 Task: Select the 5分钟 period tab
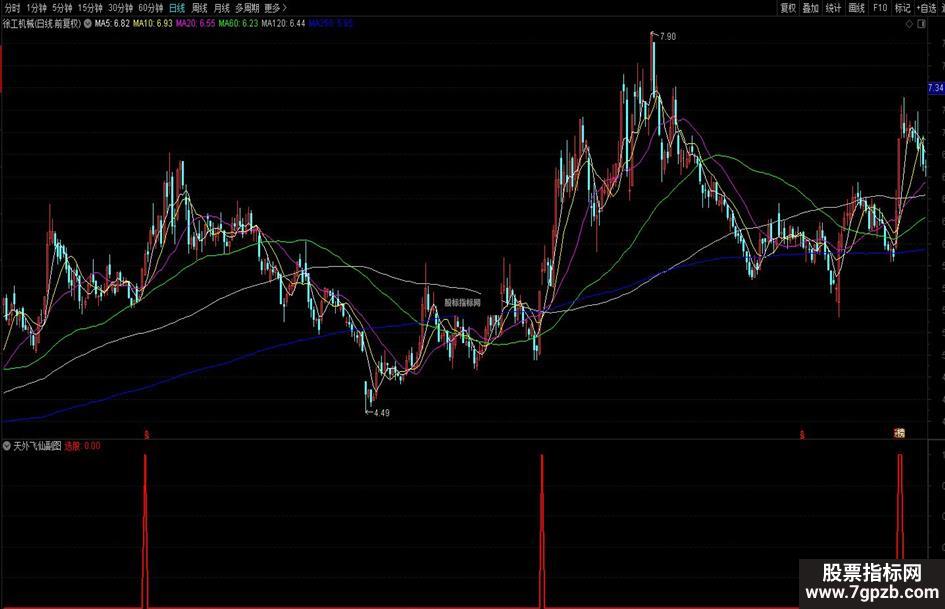62,8
